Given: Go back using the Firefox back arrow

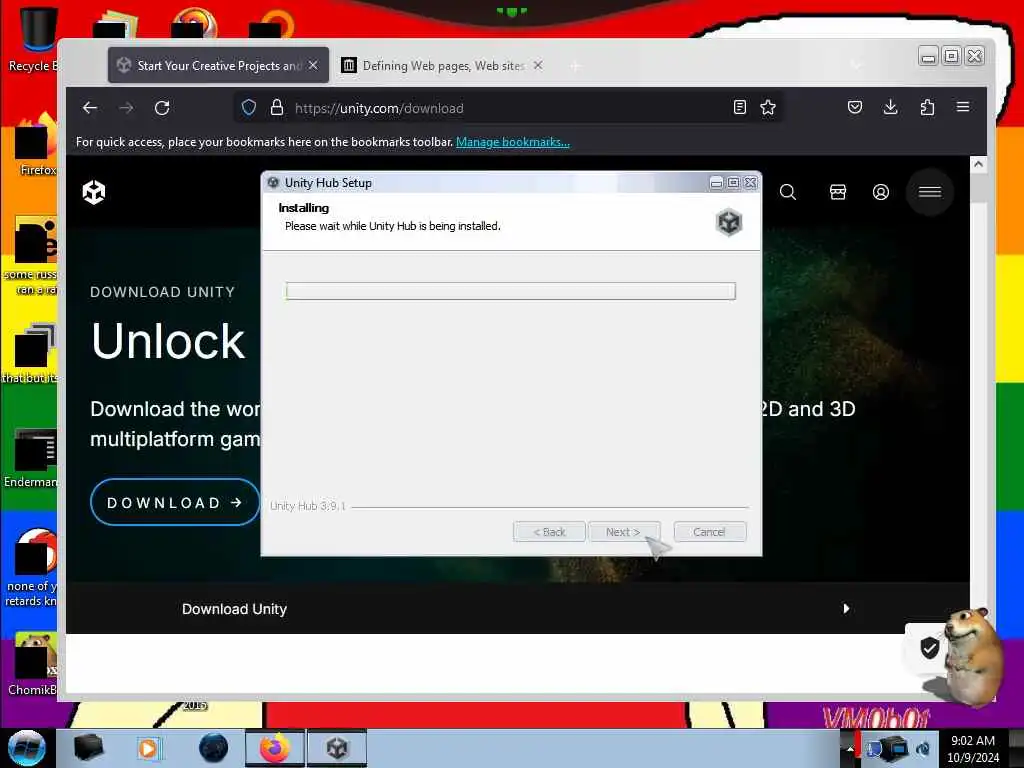Looking at the screenshot, I should 89,108.
